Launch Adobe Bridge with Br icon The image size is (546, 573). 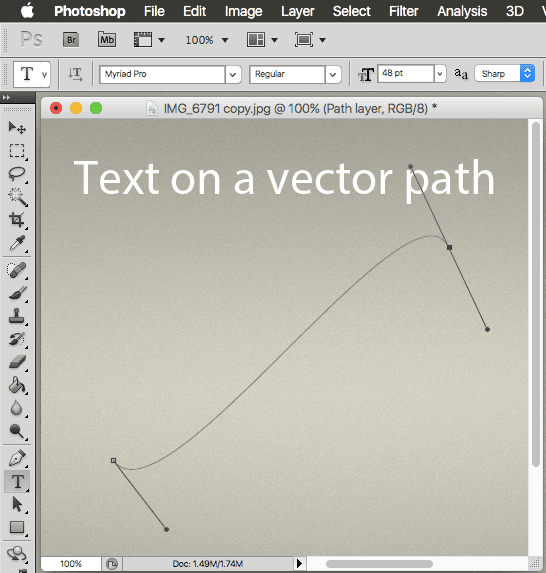point(71,39)
